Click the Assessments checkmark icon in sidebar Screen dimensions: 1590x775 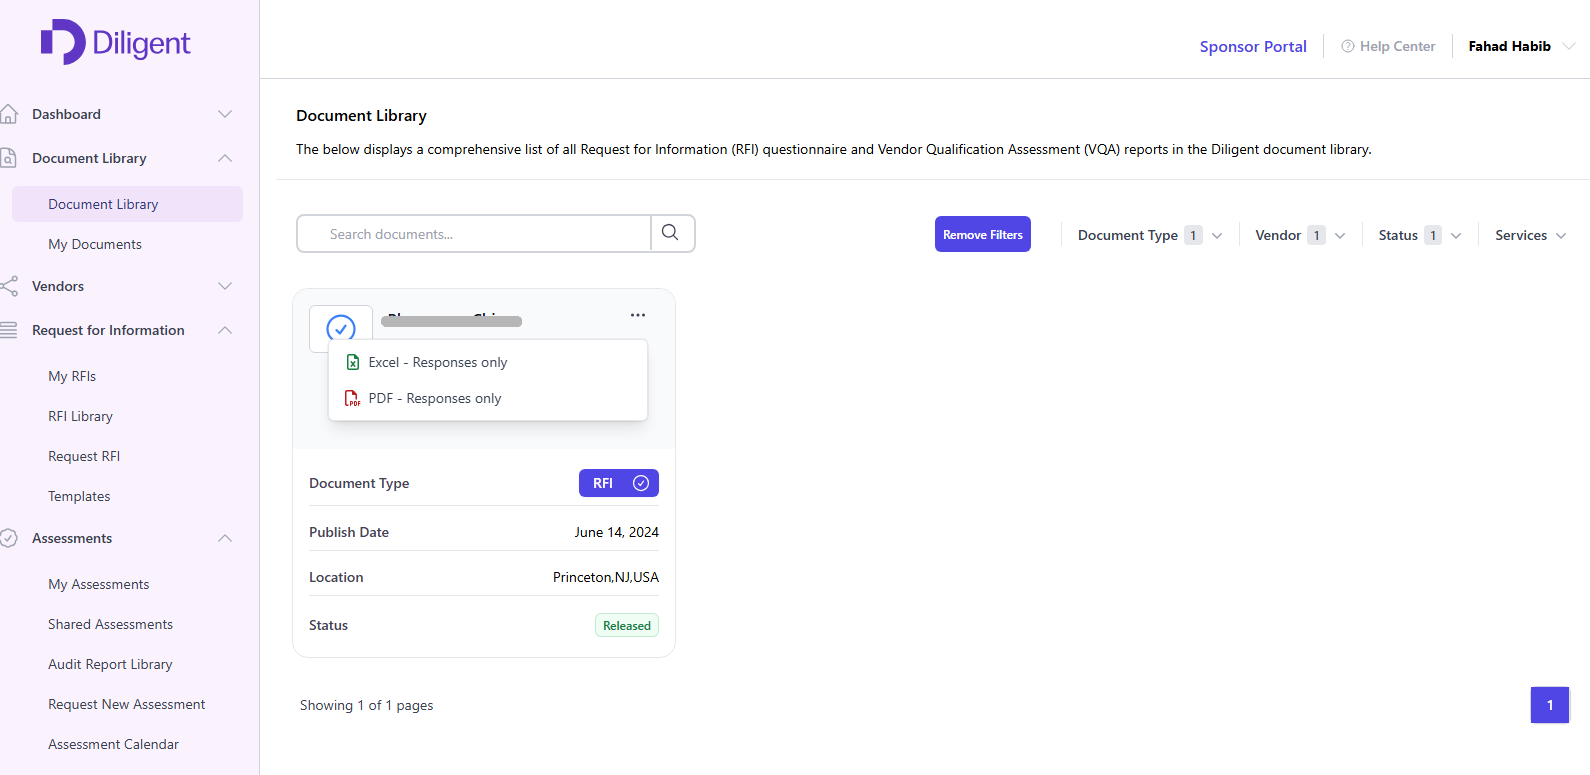tap(9, 538)
